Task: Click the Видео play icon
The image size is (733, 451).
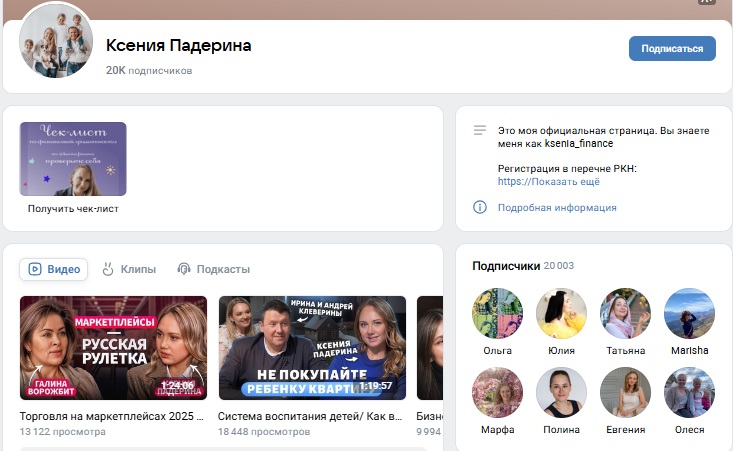Action: 35,269
